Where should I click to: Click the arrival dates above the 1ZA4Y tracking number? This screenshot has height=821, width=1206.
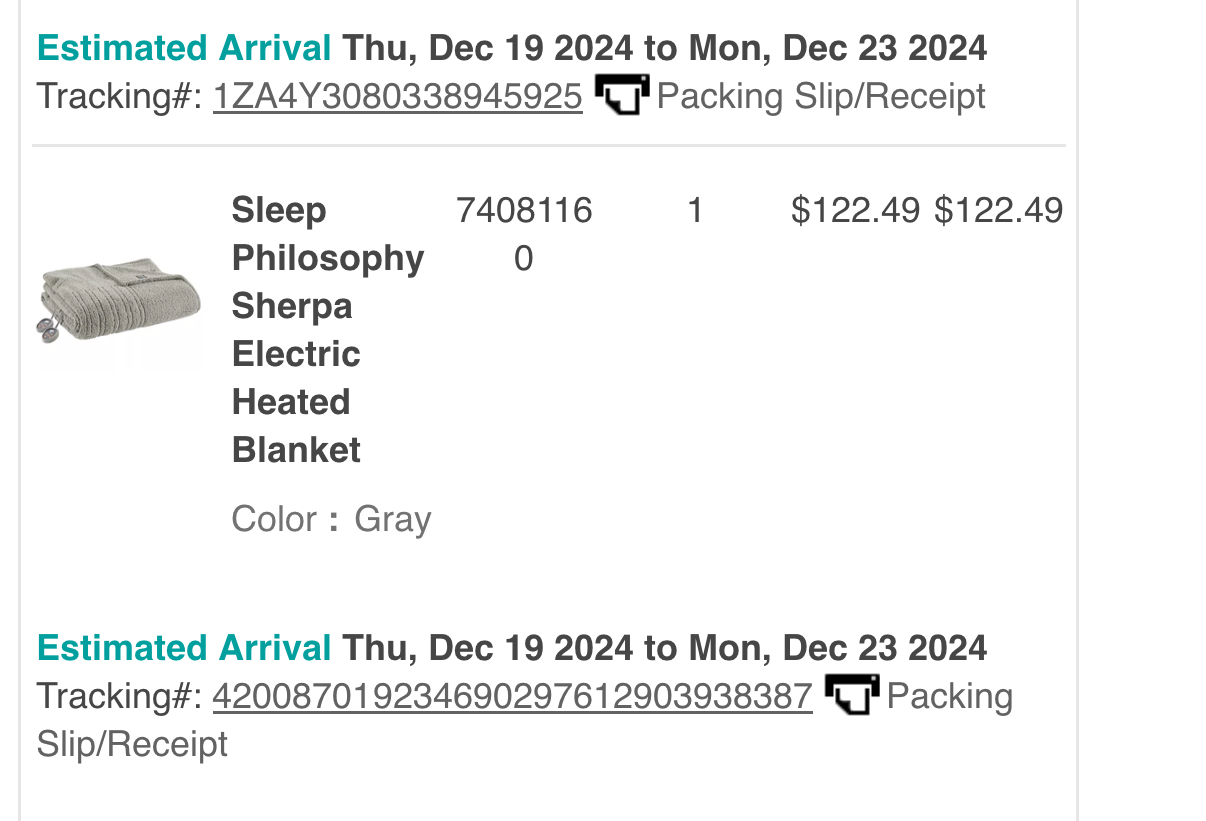pos(665,47)
